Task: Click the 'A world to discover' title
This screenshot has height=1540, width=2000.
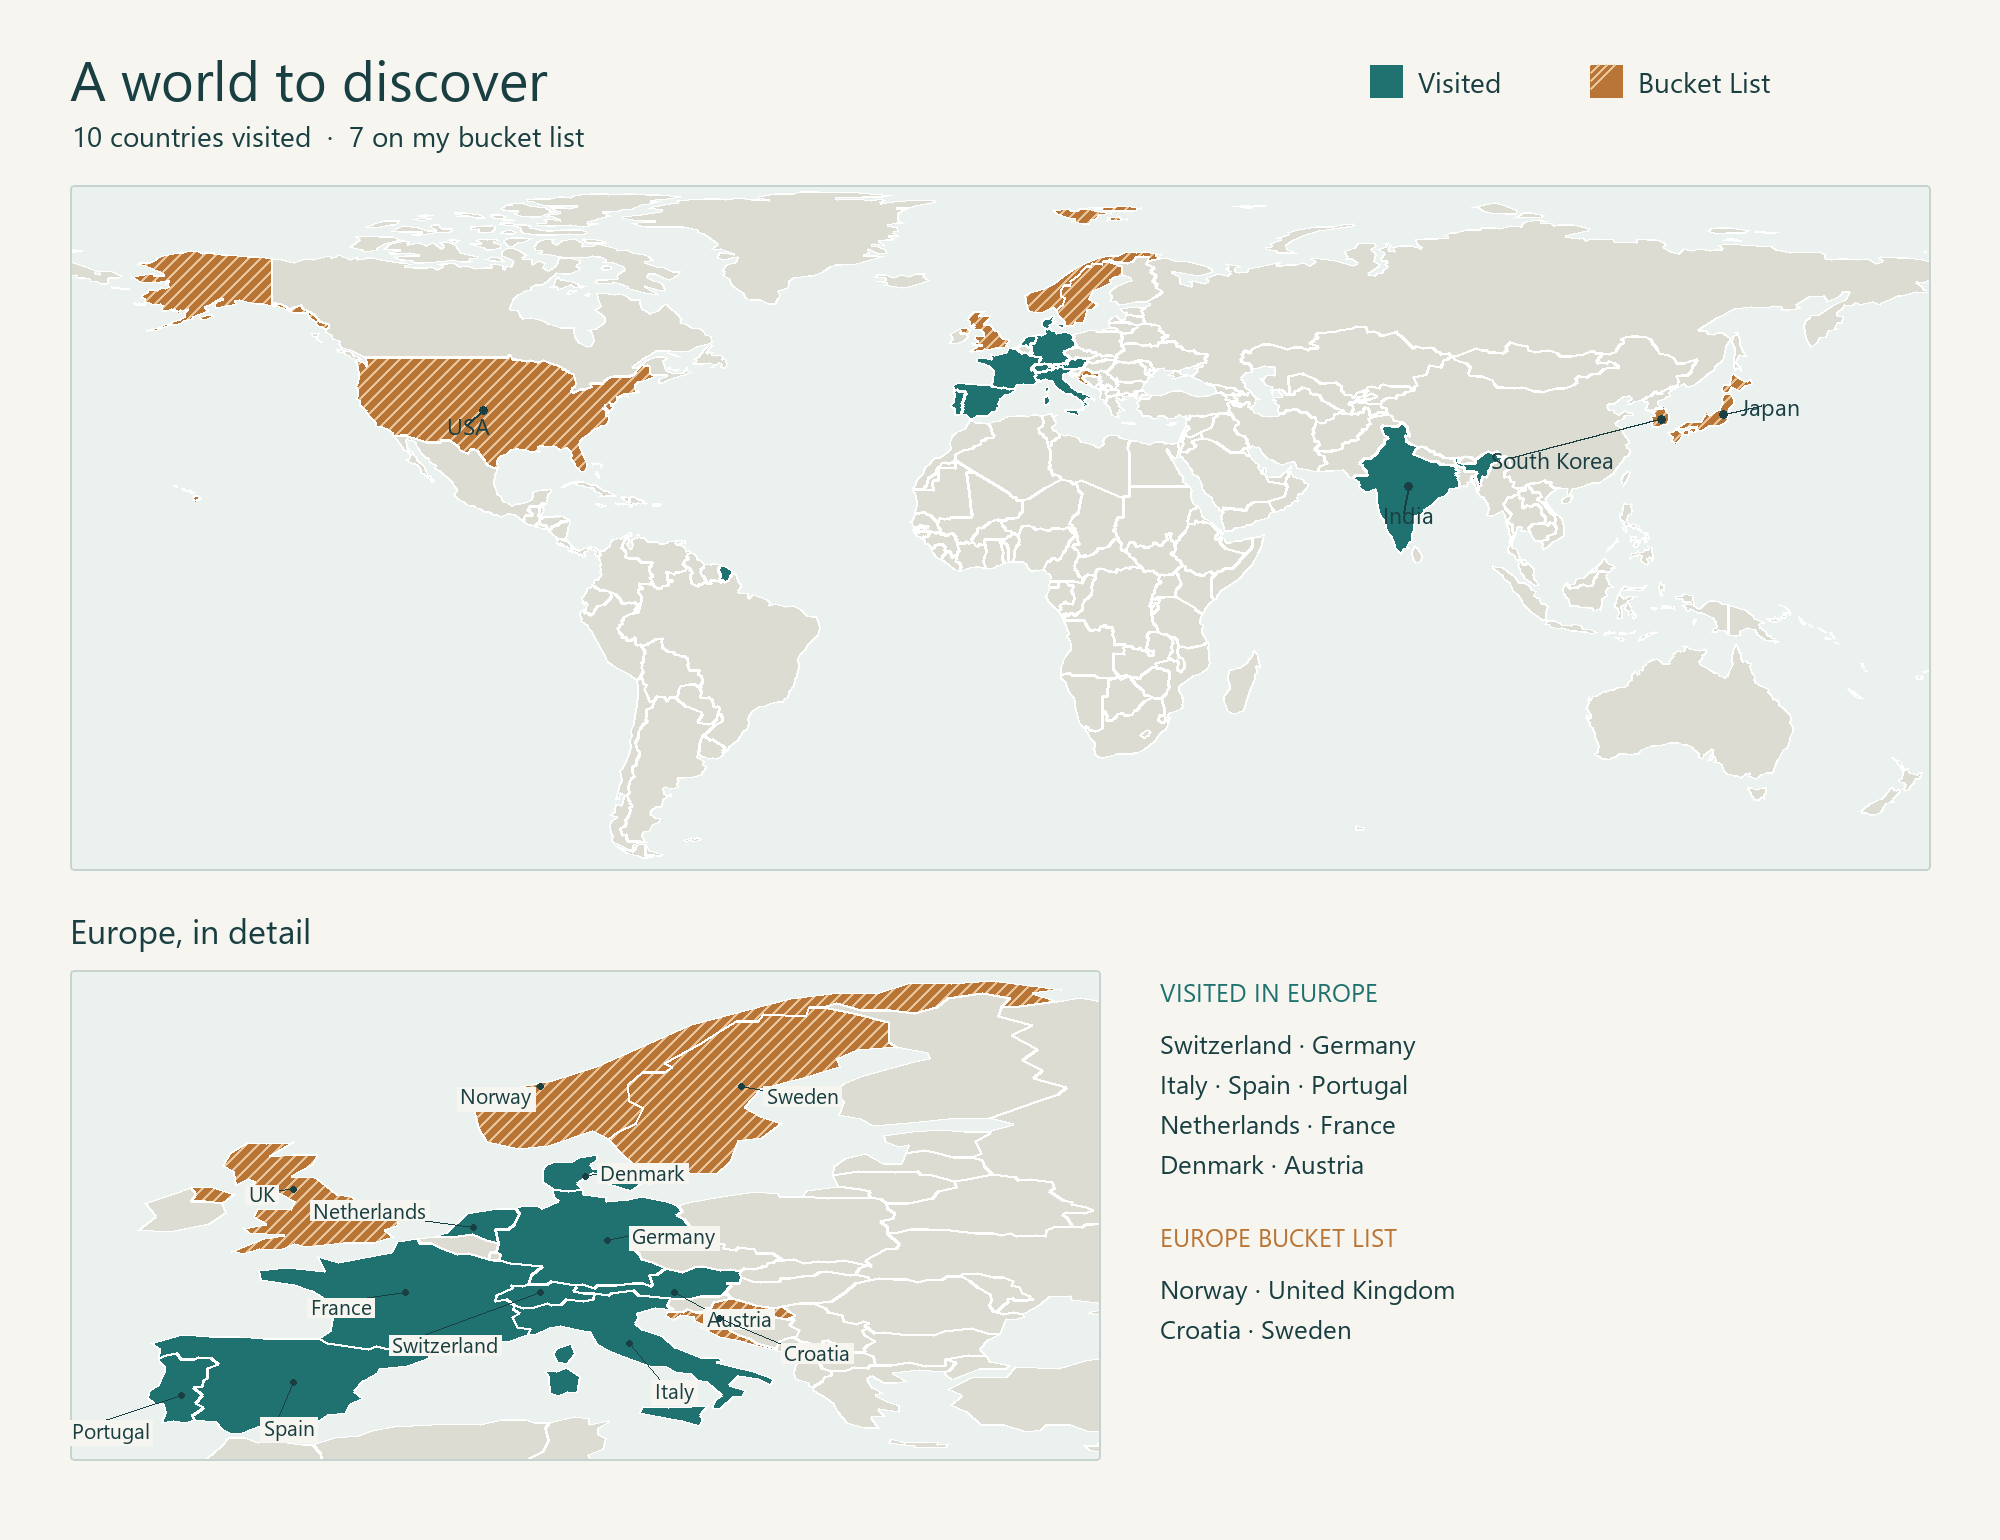Action: (x=309, y=82)
